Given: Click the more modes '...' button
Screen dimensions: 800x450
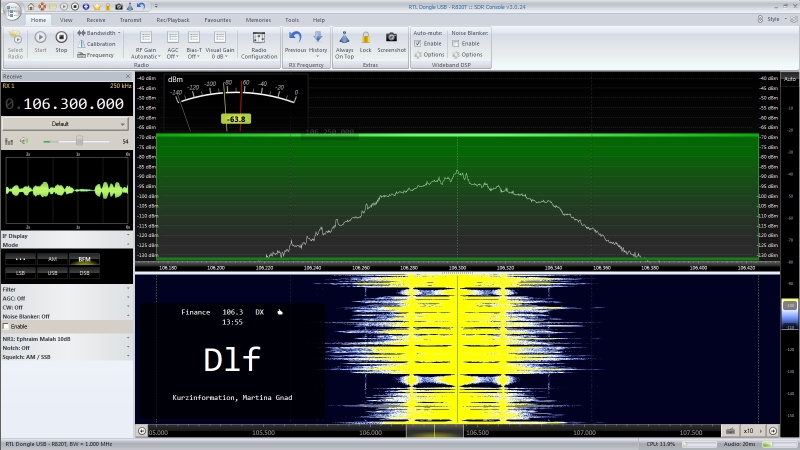Looking at the screenshot, I should [20, 259].
